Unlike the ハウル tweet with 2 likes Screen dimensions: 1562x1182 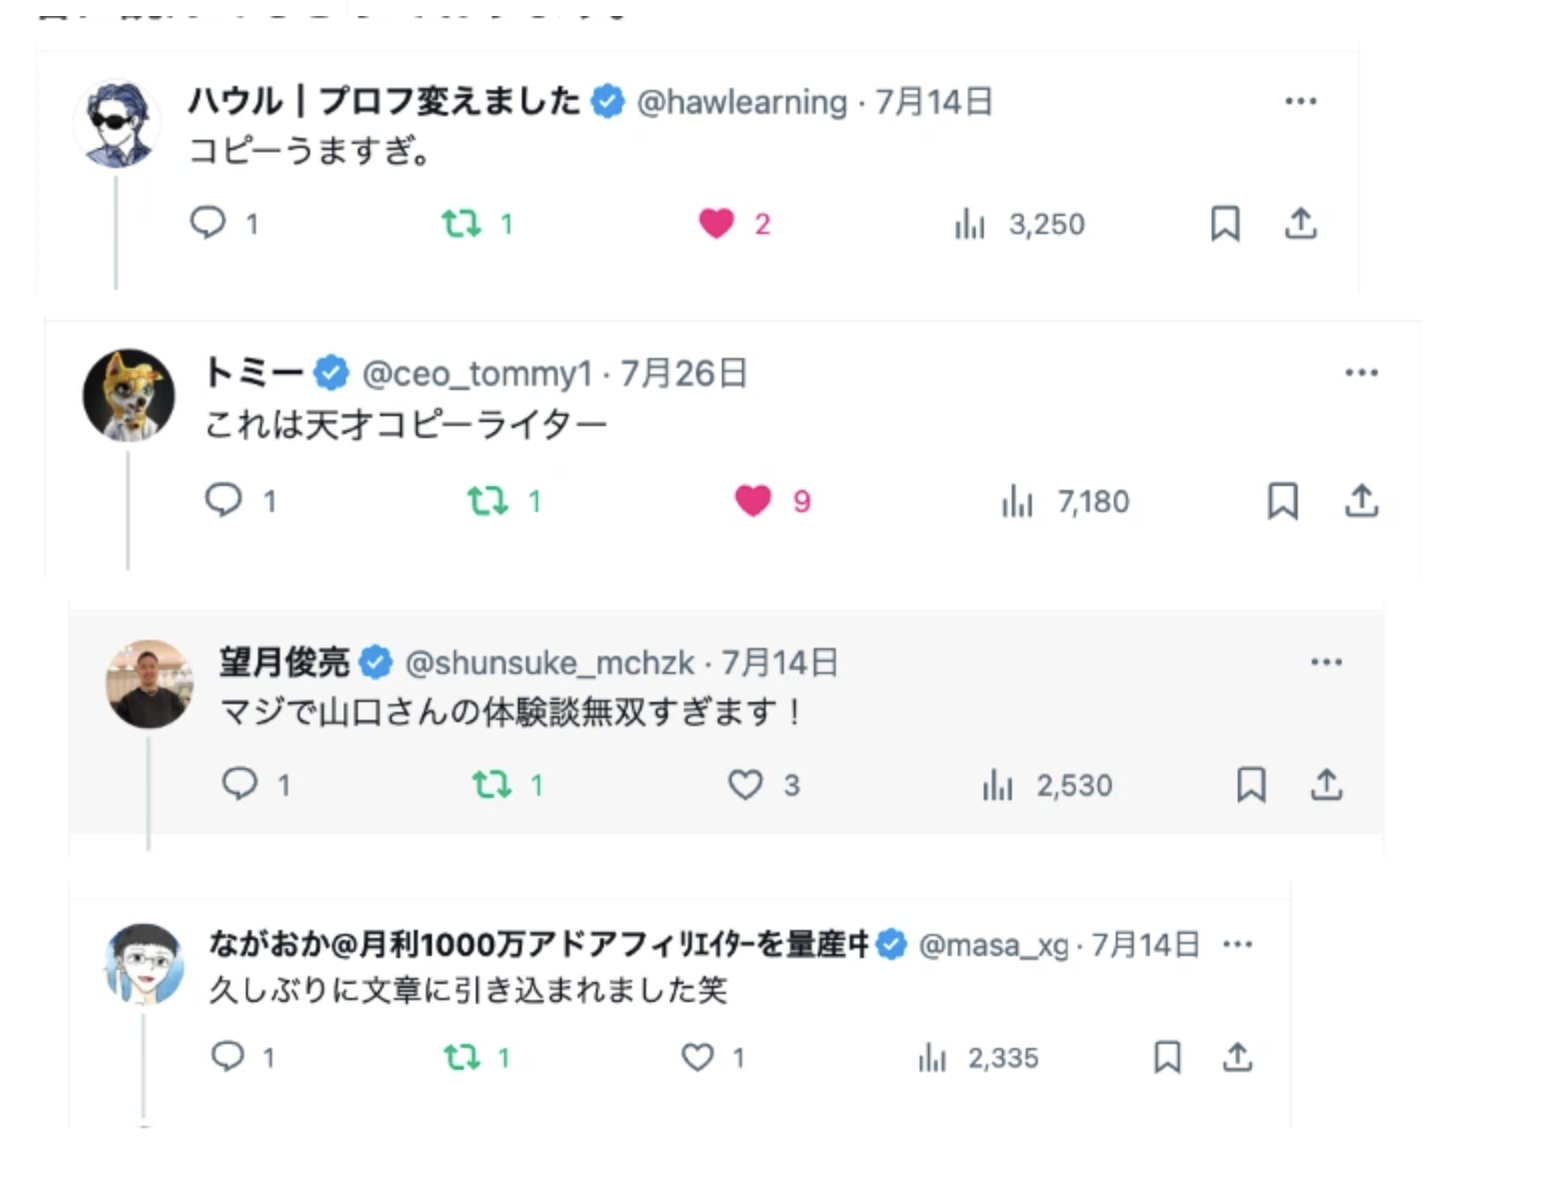click(x=716, y=223)
